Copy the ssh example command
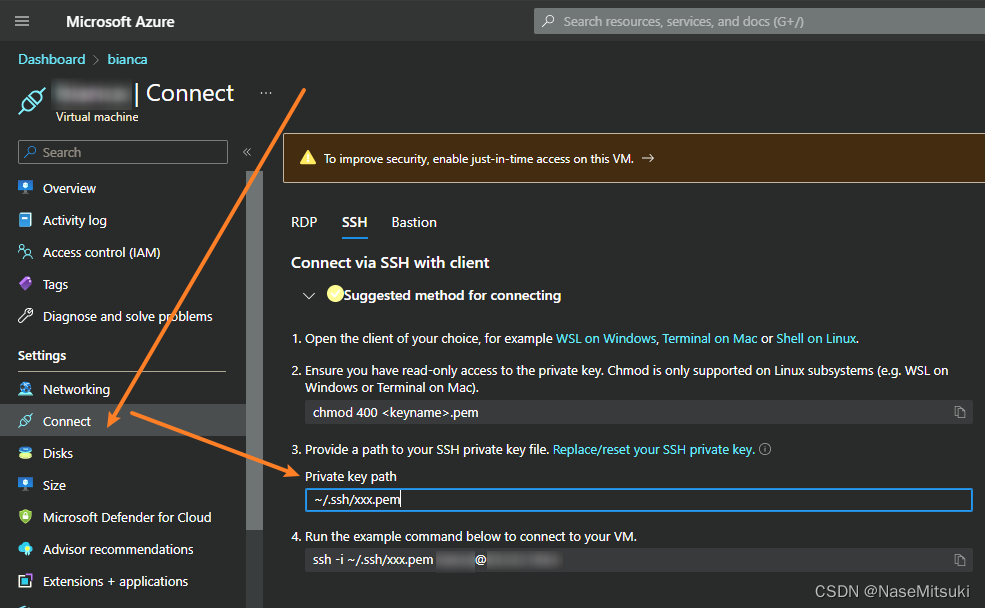 pos(960,559)
